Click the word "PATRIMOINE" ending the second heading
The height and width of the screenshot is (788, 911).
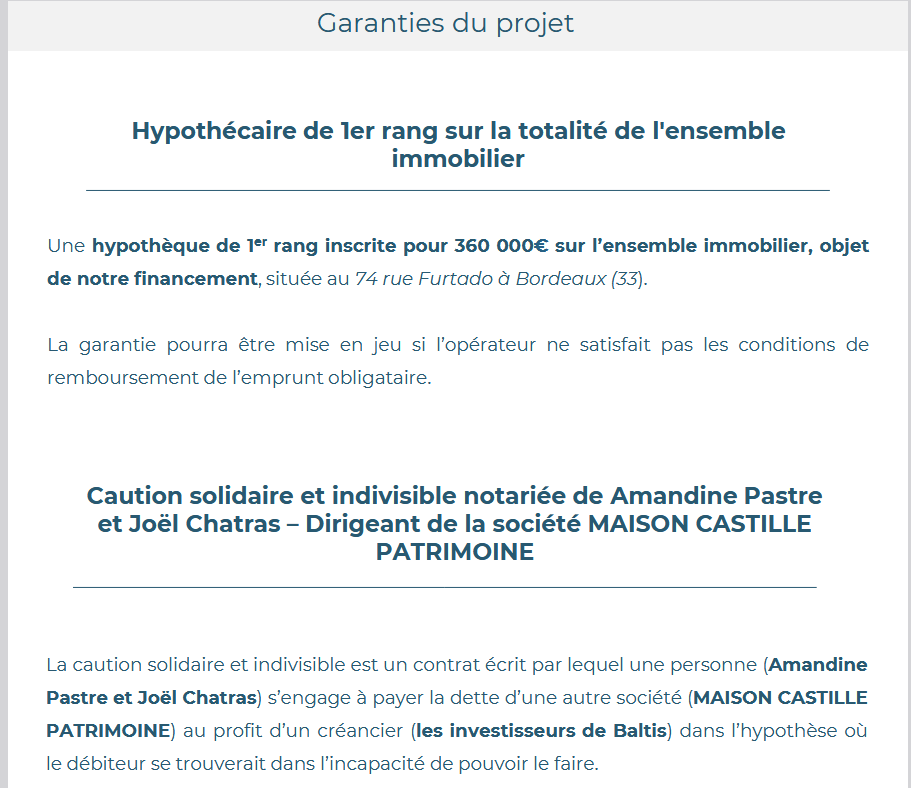tap(455, 552)
